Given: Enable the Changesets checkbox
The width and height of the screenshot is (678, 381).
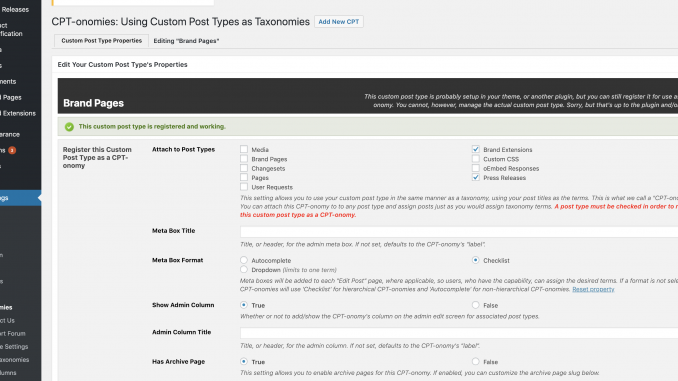Looking at the screenshot, I should point(244,168).
